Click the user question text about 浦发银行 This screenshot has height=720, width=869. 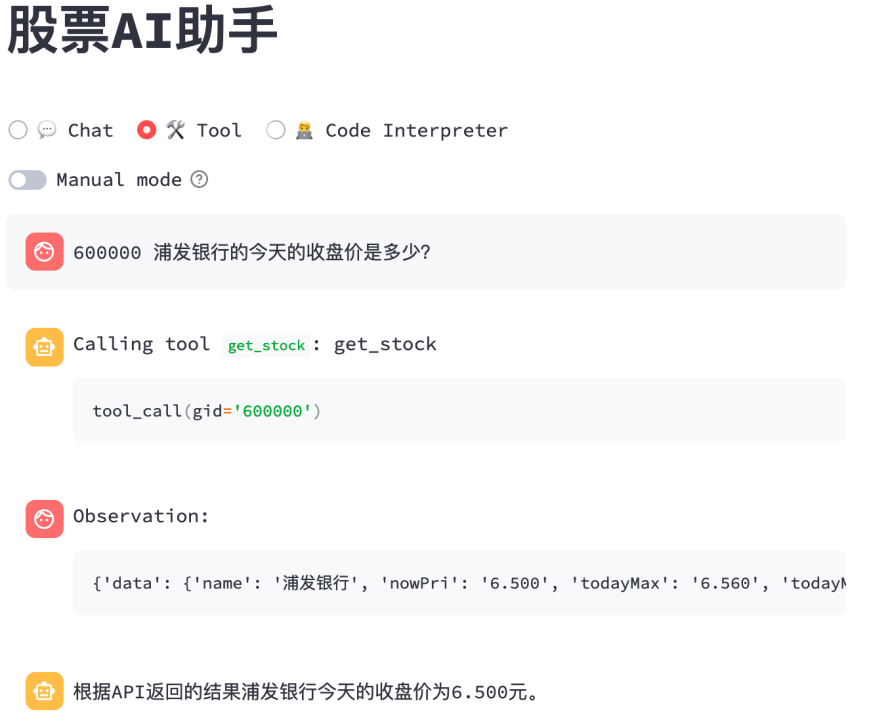coord(252,252)
